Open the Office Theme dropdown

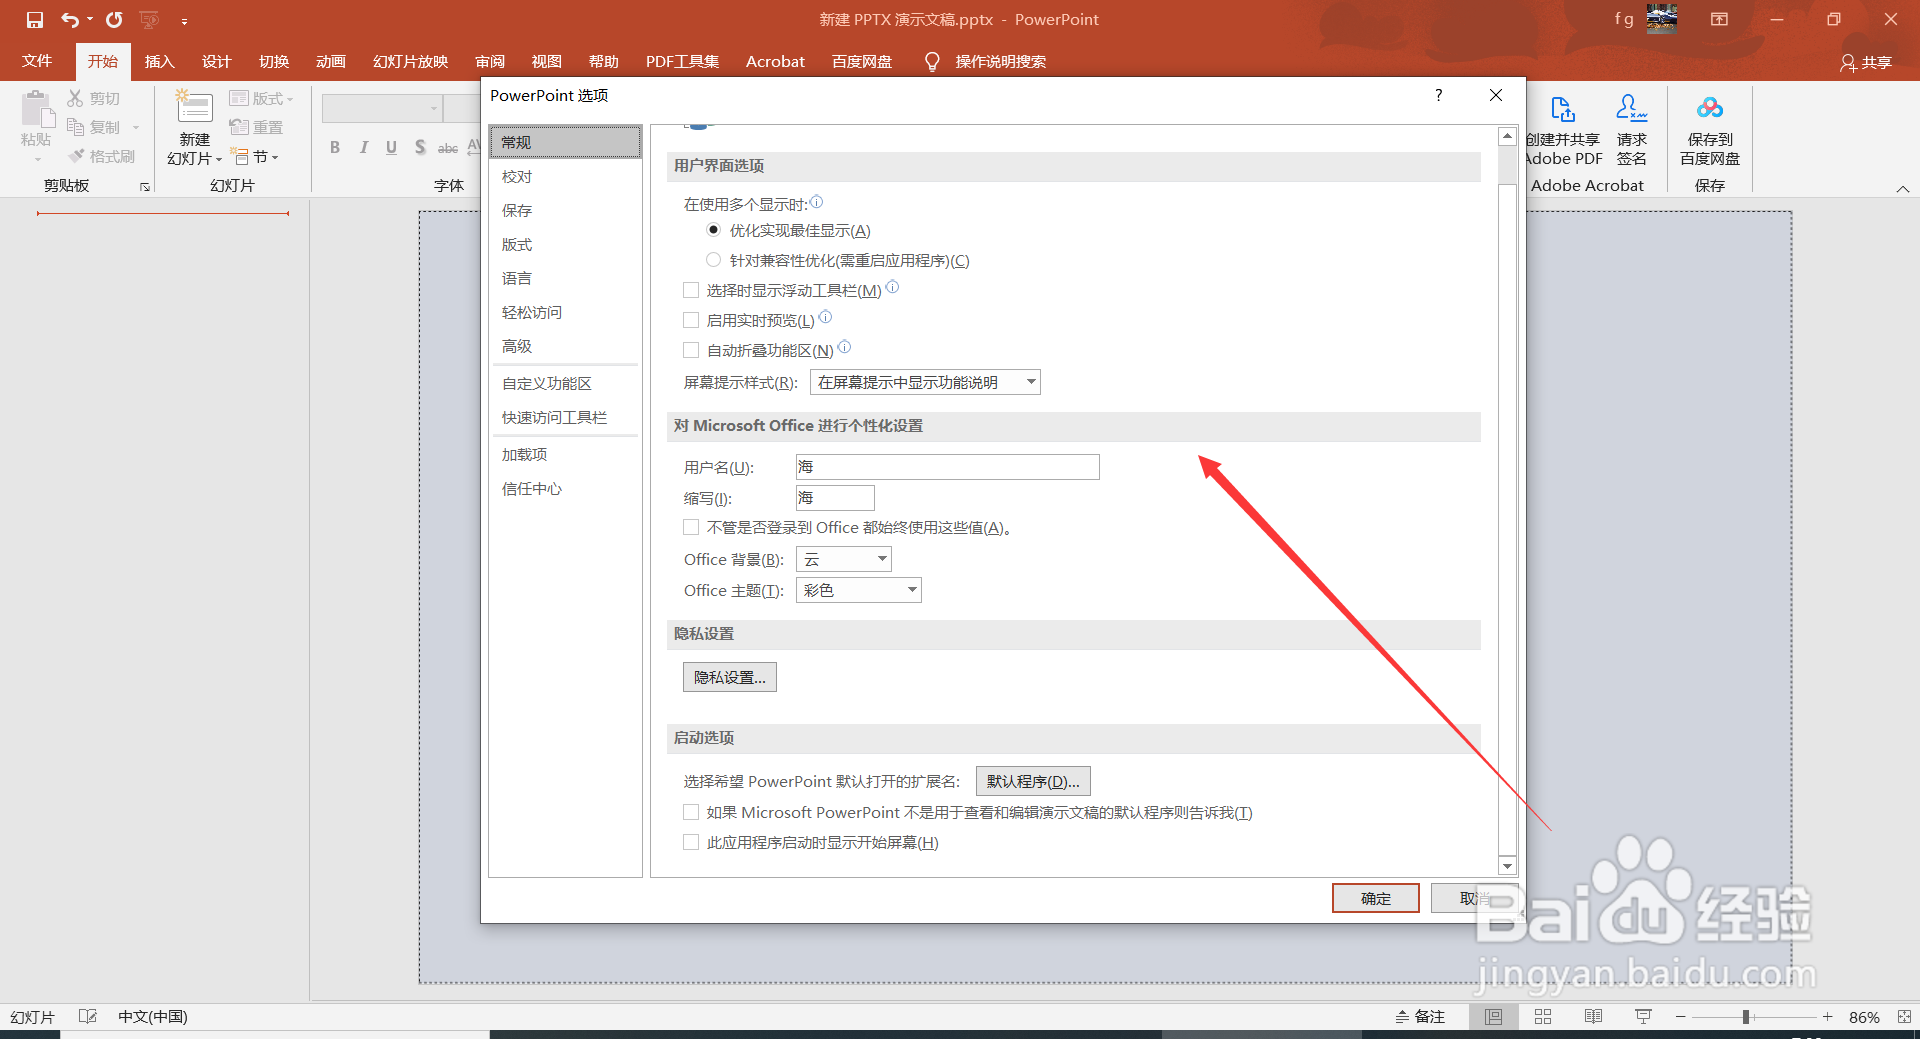click(858, 590)
